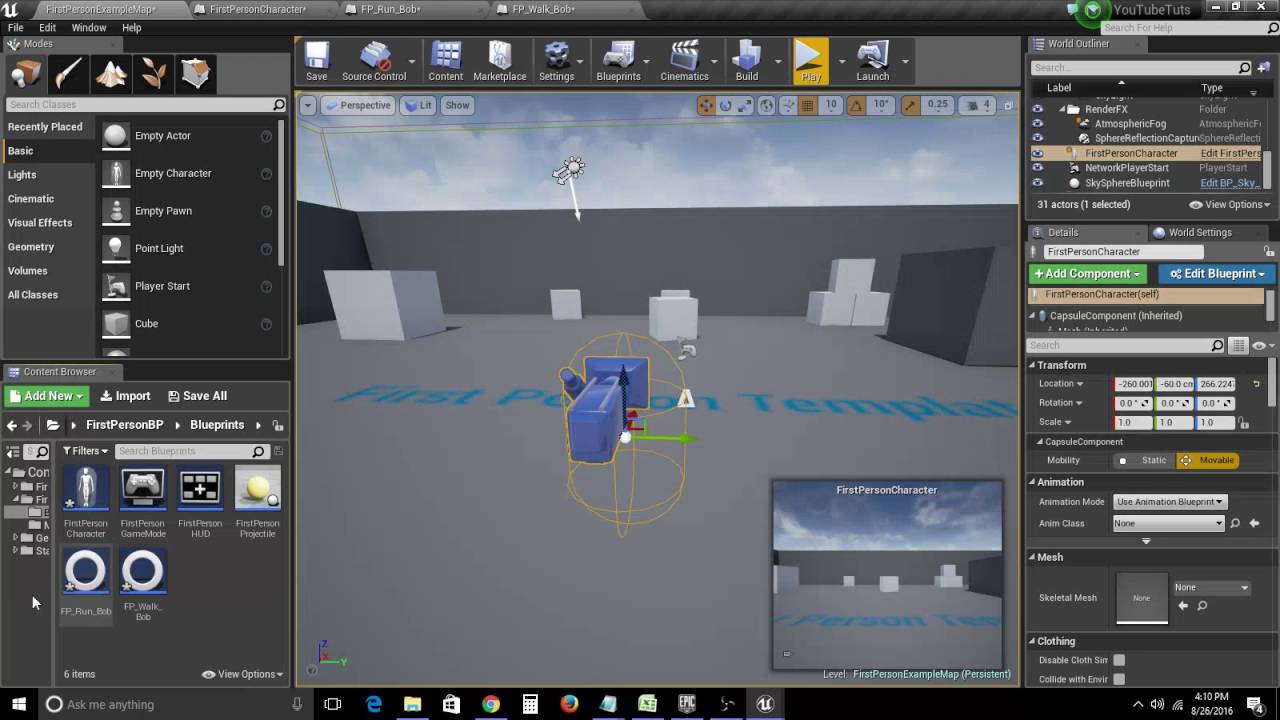Click Show button in viewport toolbar

[457, 105]
